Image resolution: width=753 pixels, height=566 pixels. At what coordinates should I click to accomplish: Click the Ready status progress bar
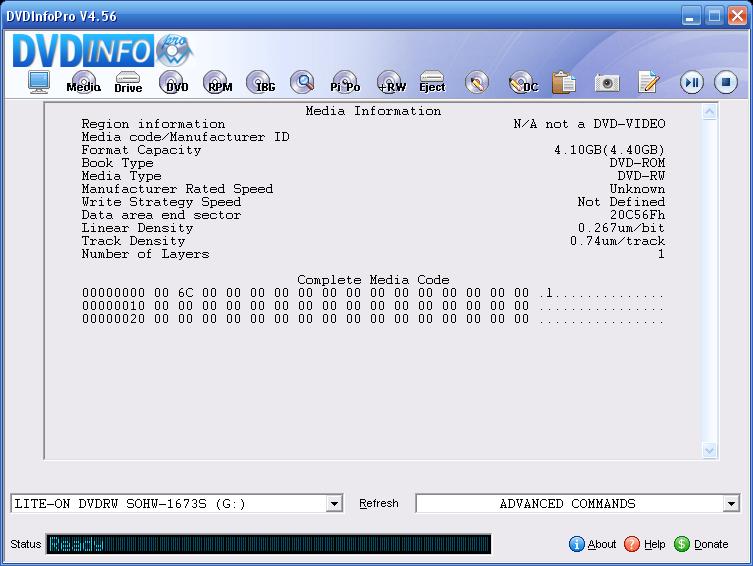pyautogui.click(x=268, y=544)
